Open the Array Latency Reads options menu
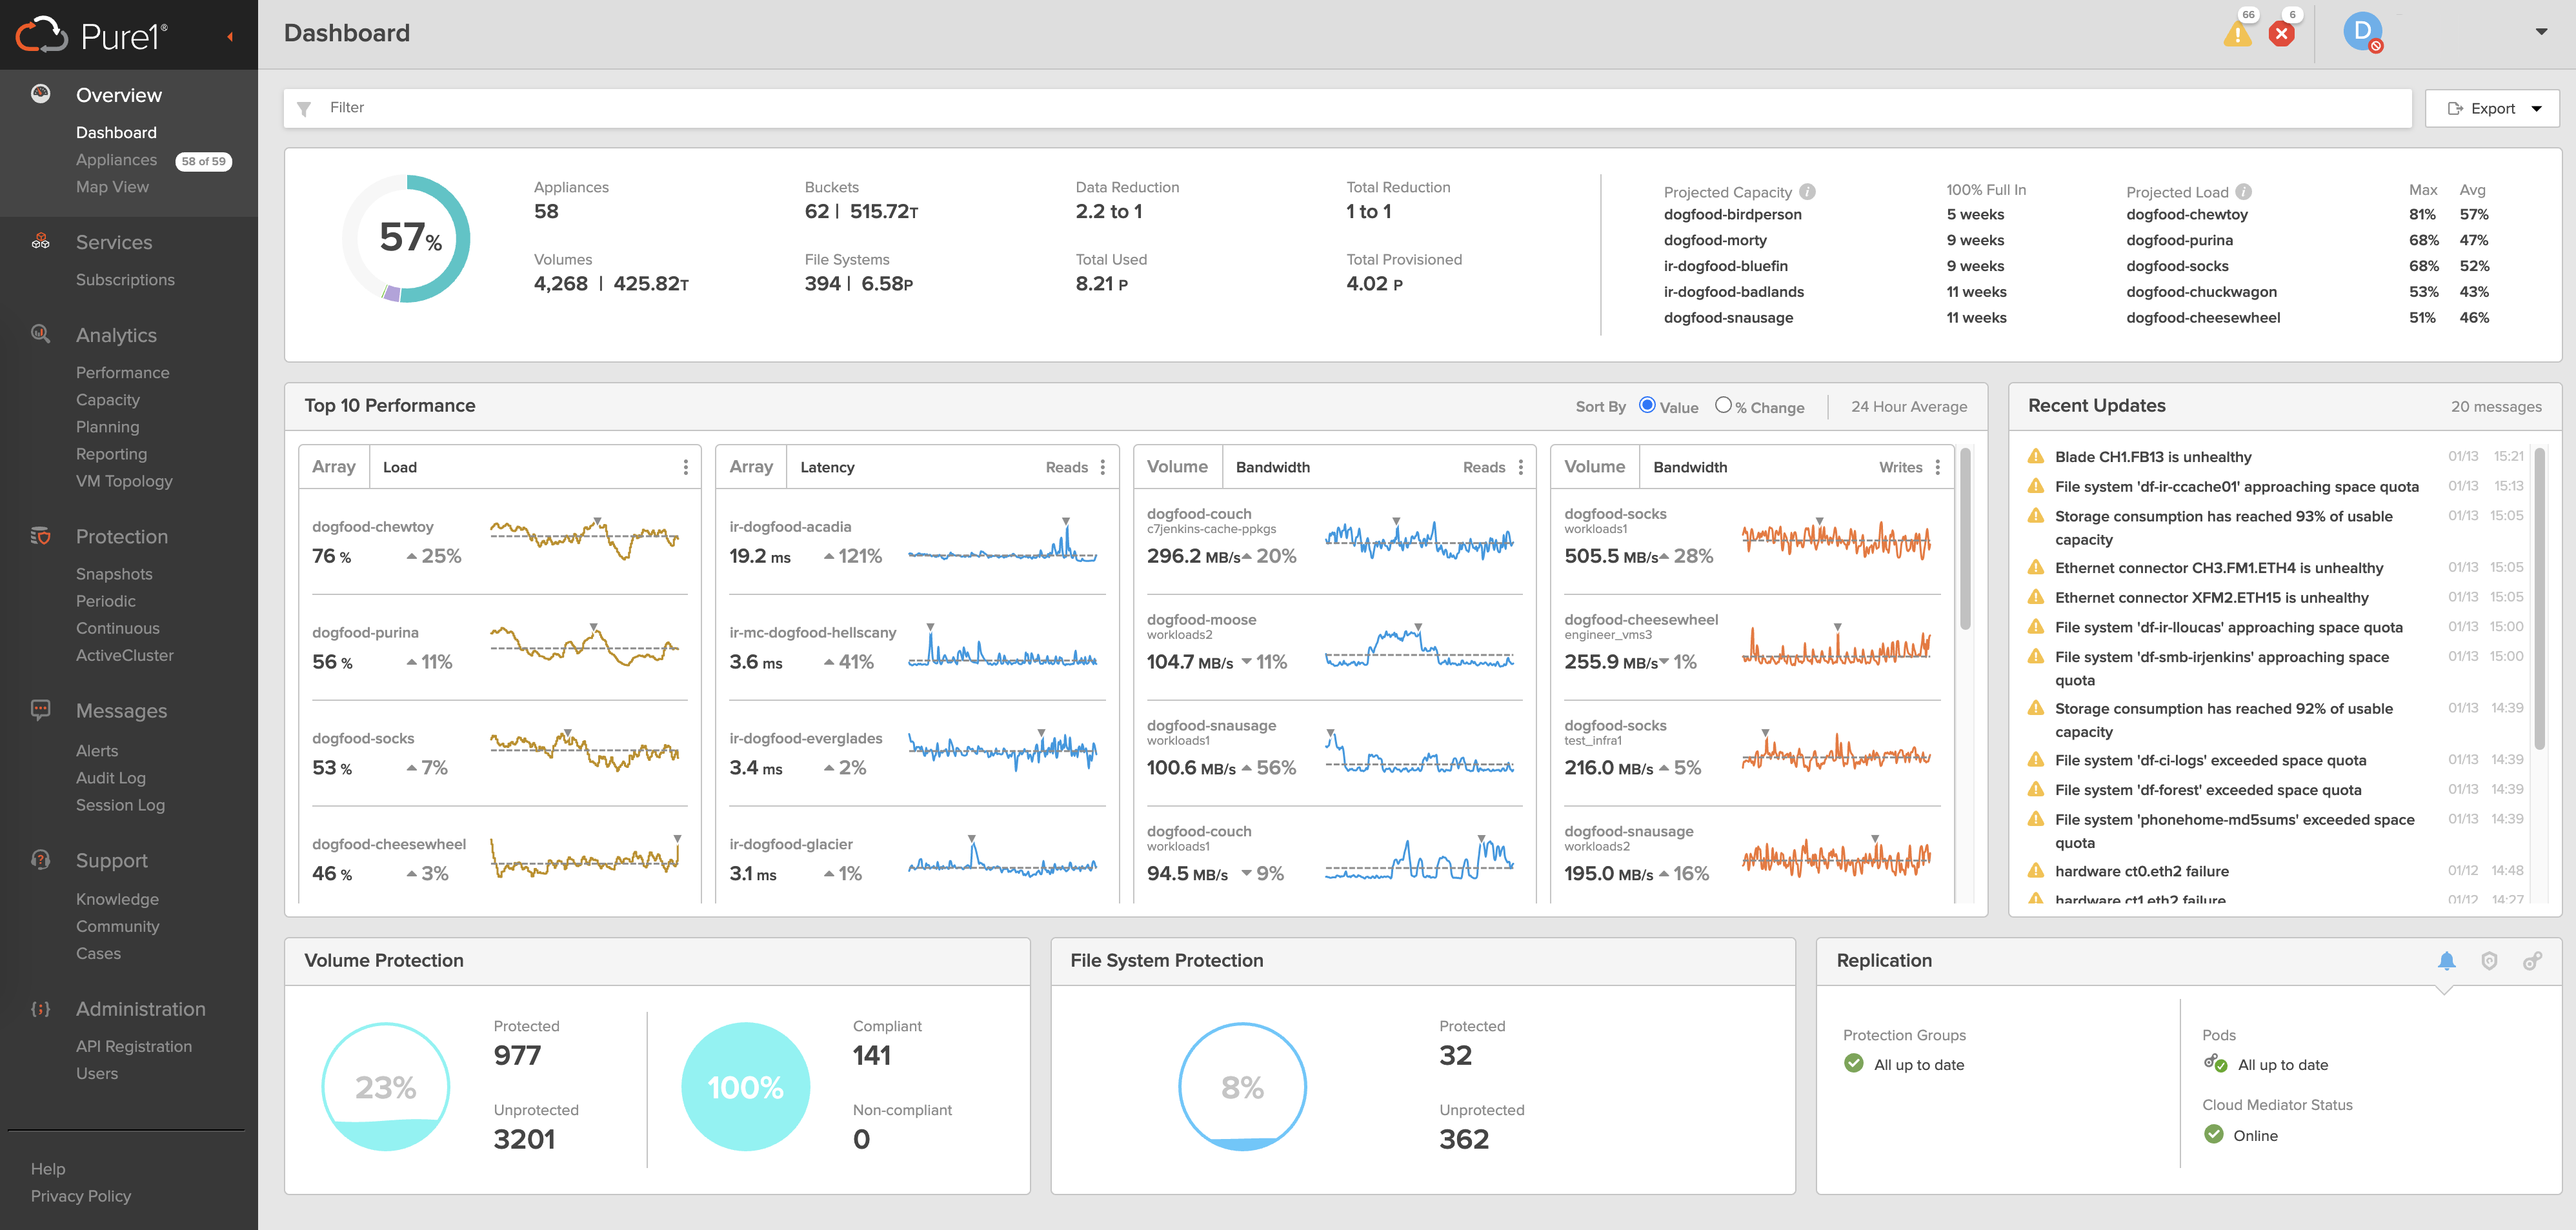This screenshot has width=2576, height=1230. [x=1103, y=467]
